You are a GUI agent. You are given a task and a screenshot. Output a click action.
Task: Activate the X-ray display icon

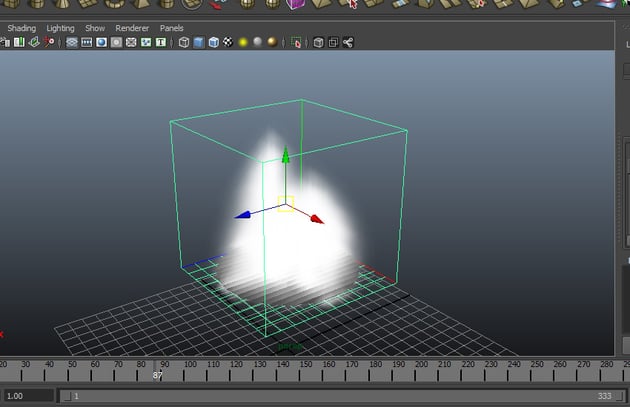(319, 43)
